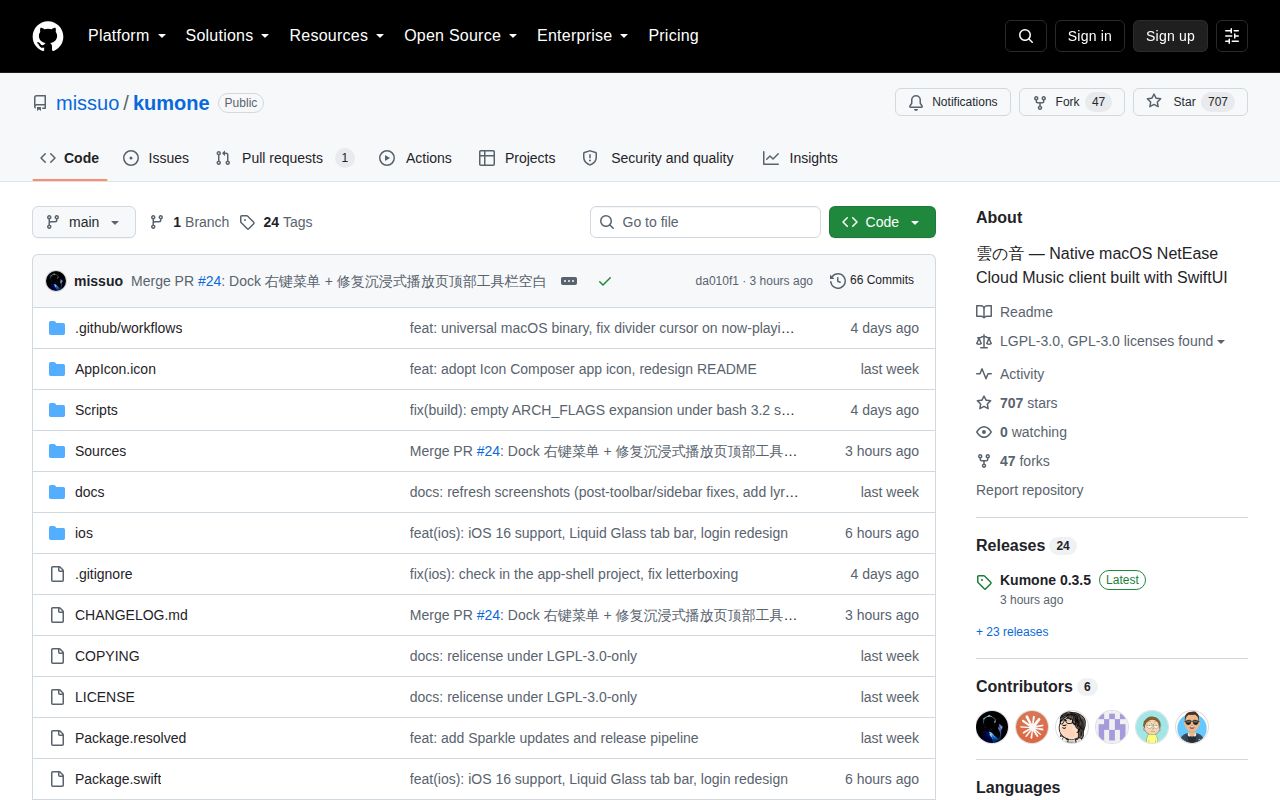This screenshot has height=800, width=1280.
Task: Open the Sources folder
Action: point(100,451)
